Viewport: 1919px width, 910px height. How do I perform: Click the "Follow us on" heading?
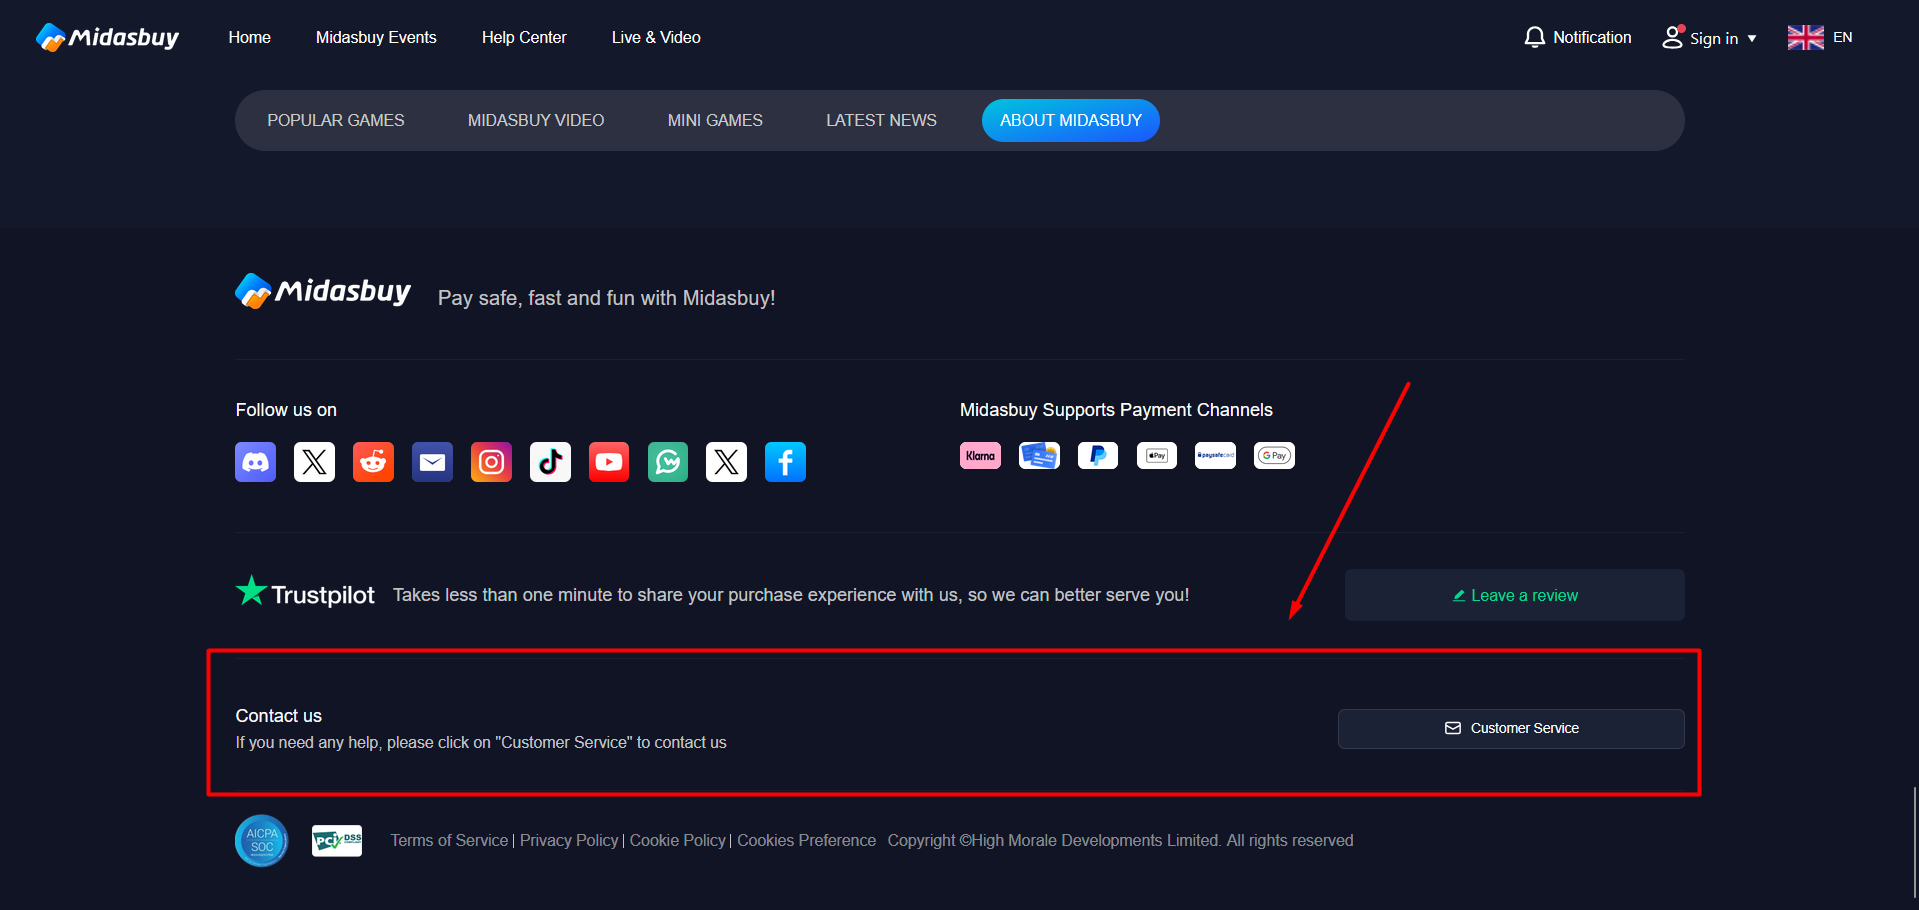(x=286, y=410)
